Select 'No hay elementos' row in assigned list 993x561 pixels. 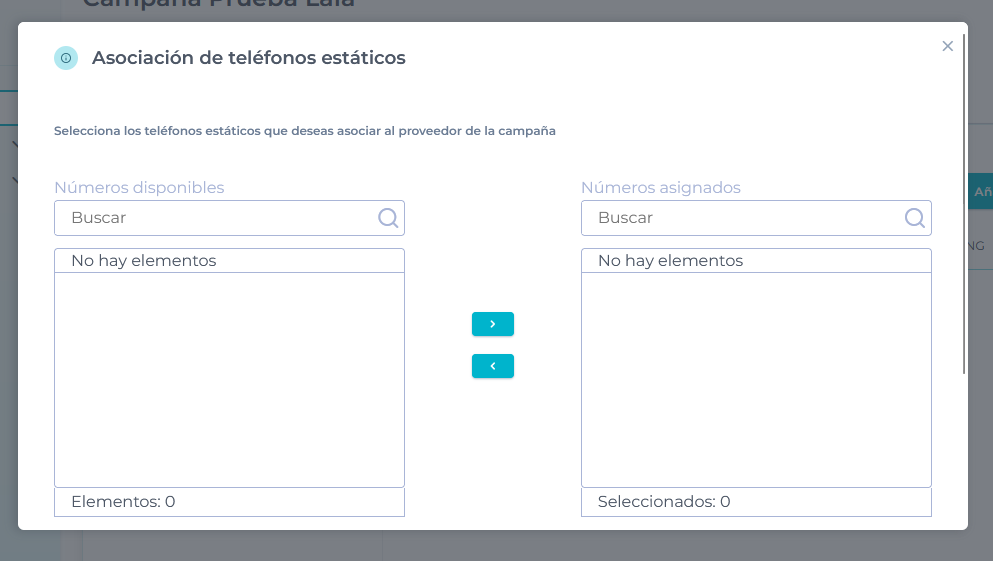click(756, 261)
